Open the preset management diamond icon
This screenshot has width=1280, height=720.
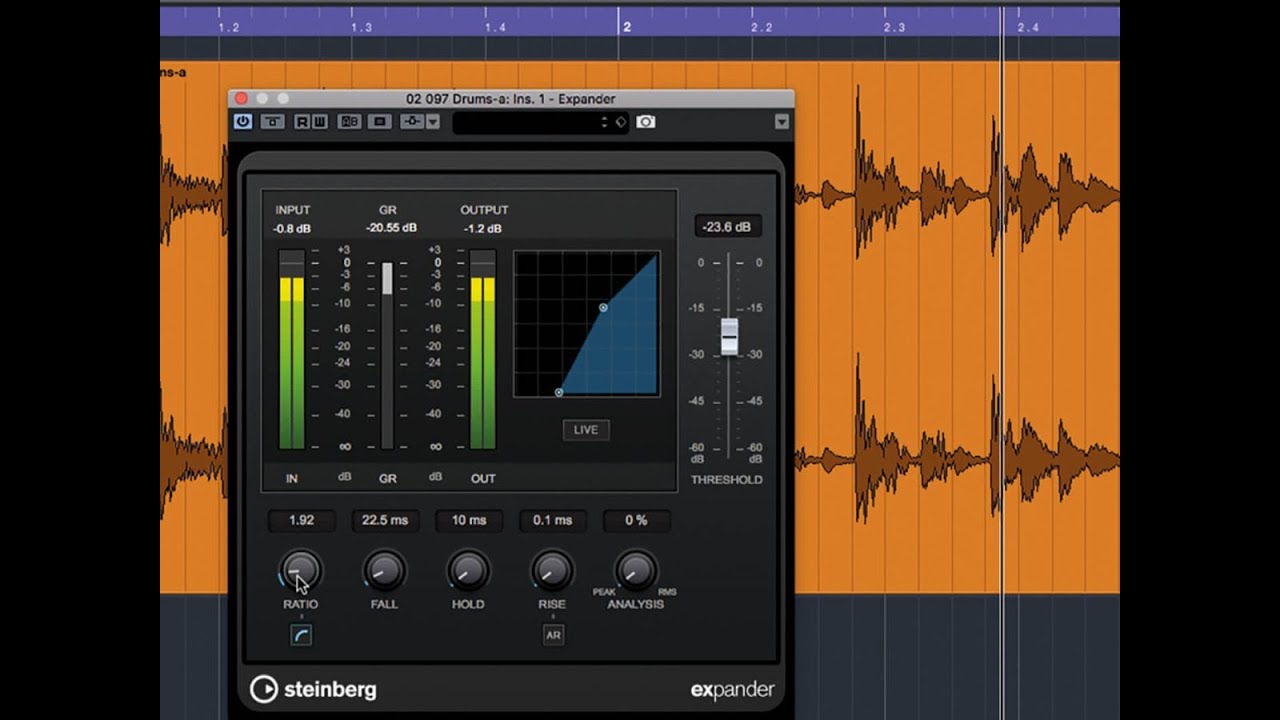620,122
